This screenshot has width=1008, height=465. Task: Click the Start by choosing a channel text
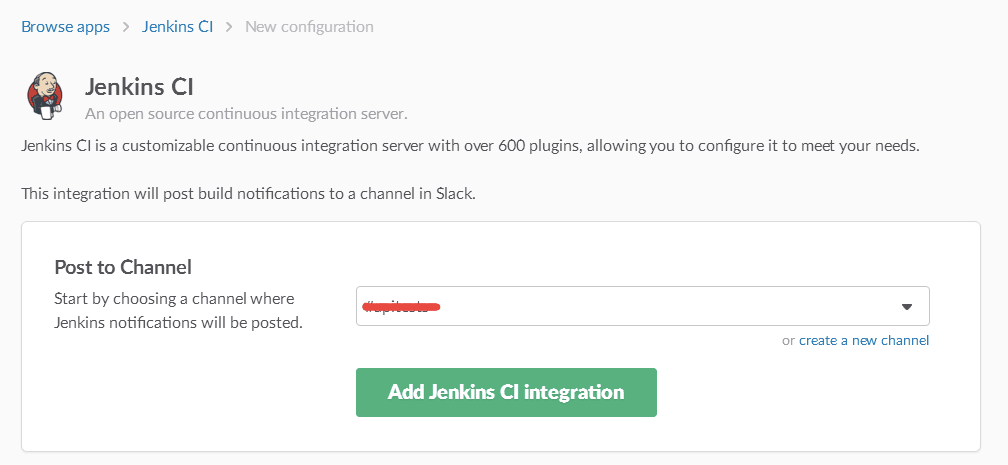[174, 298]
